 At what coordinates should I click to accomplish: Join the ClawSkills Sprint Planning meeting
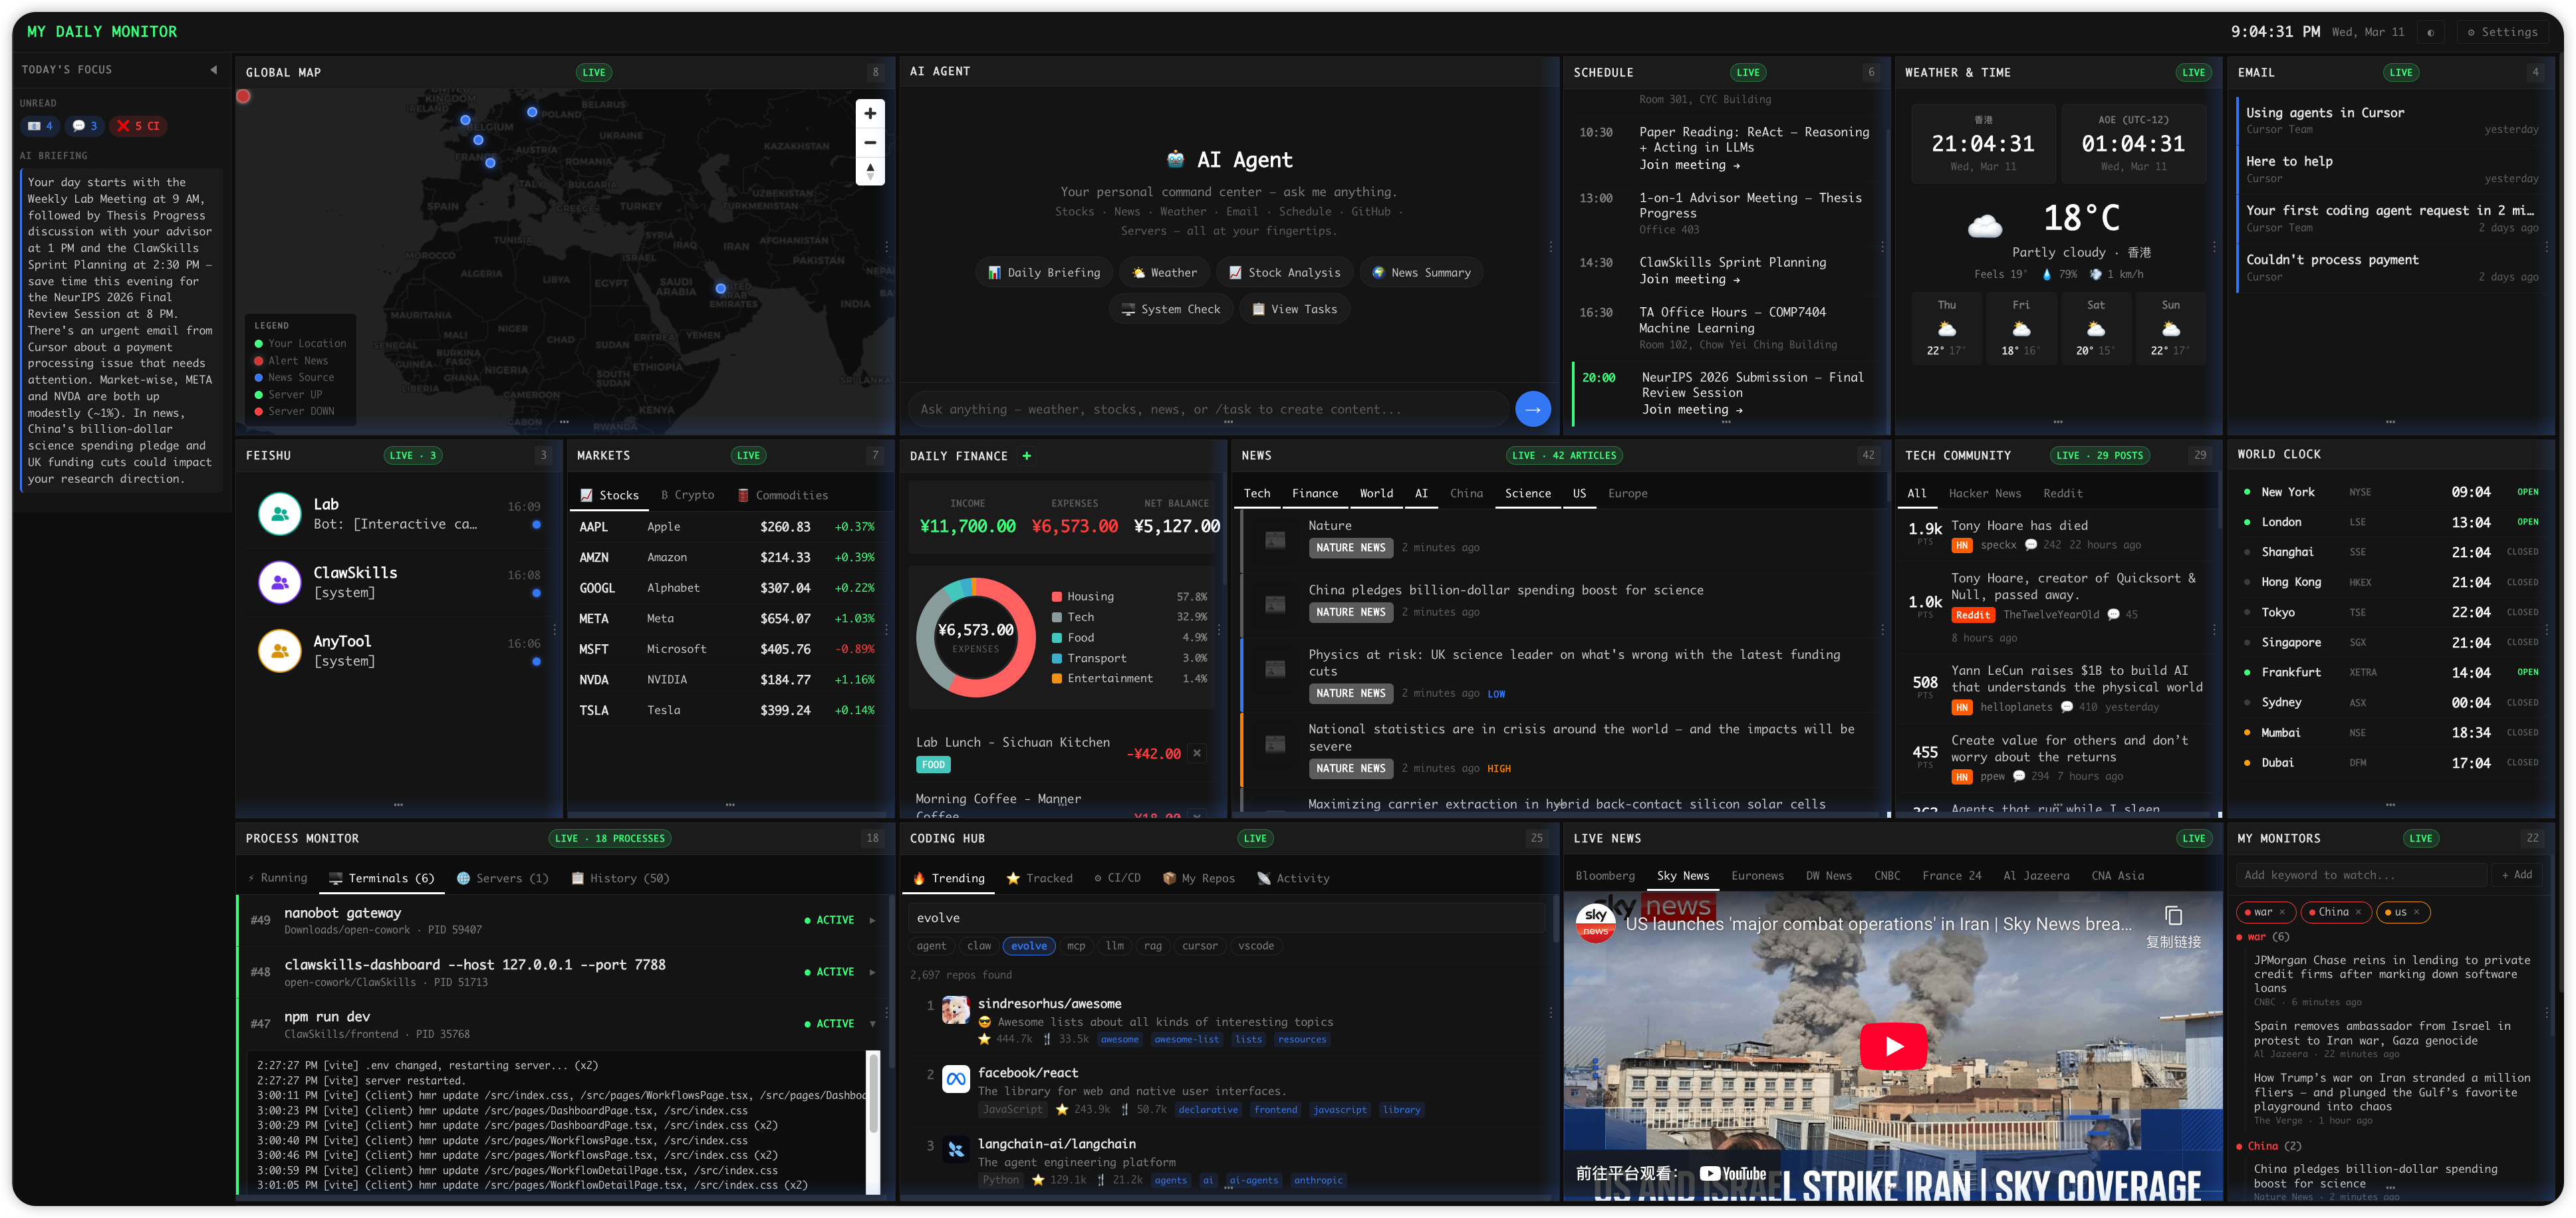(x=1690, y=279)
